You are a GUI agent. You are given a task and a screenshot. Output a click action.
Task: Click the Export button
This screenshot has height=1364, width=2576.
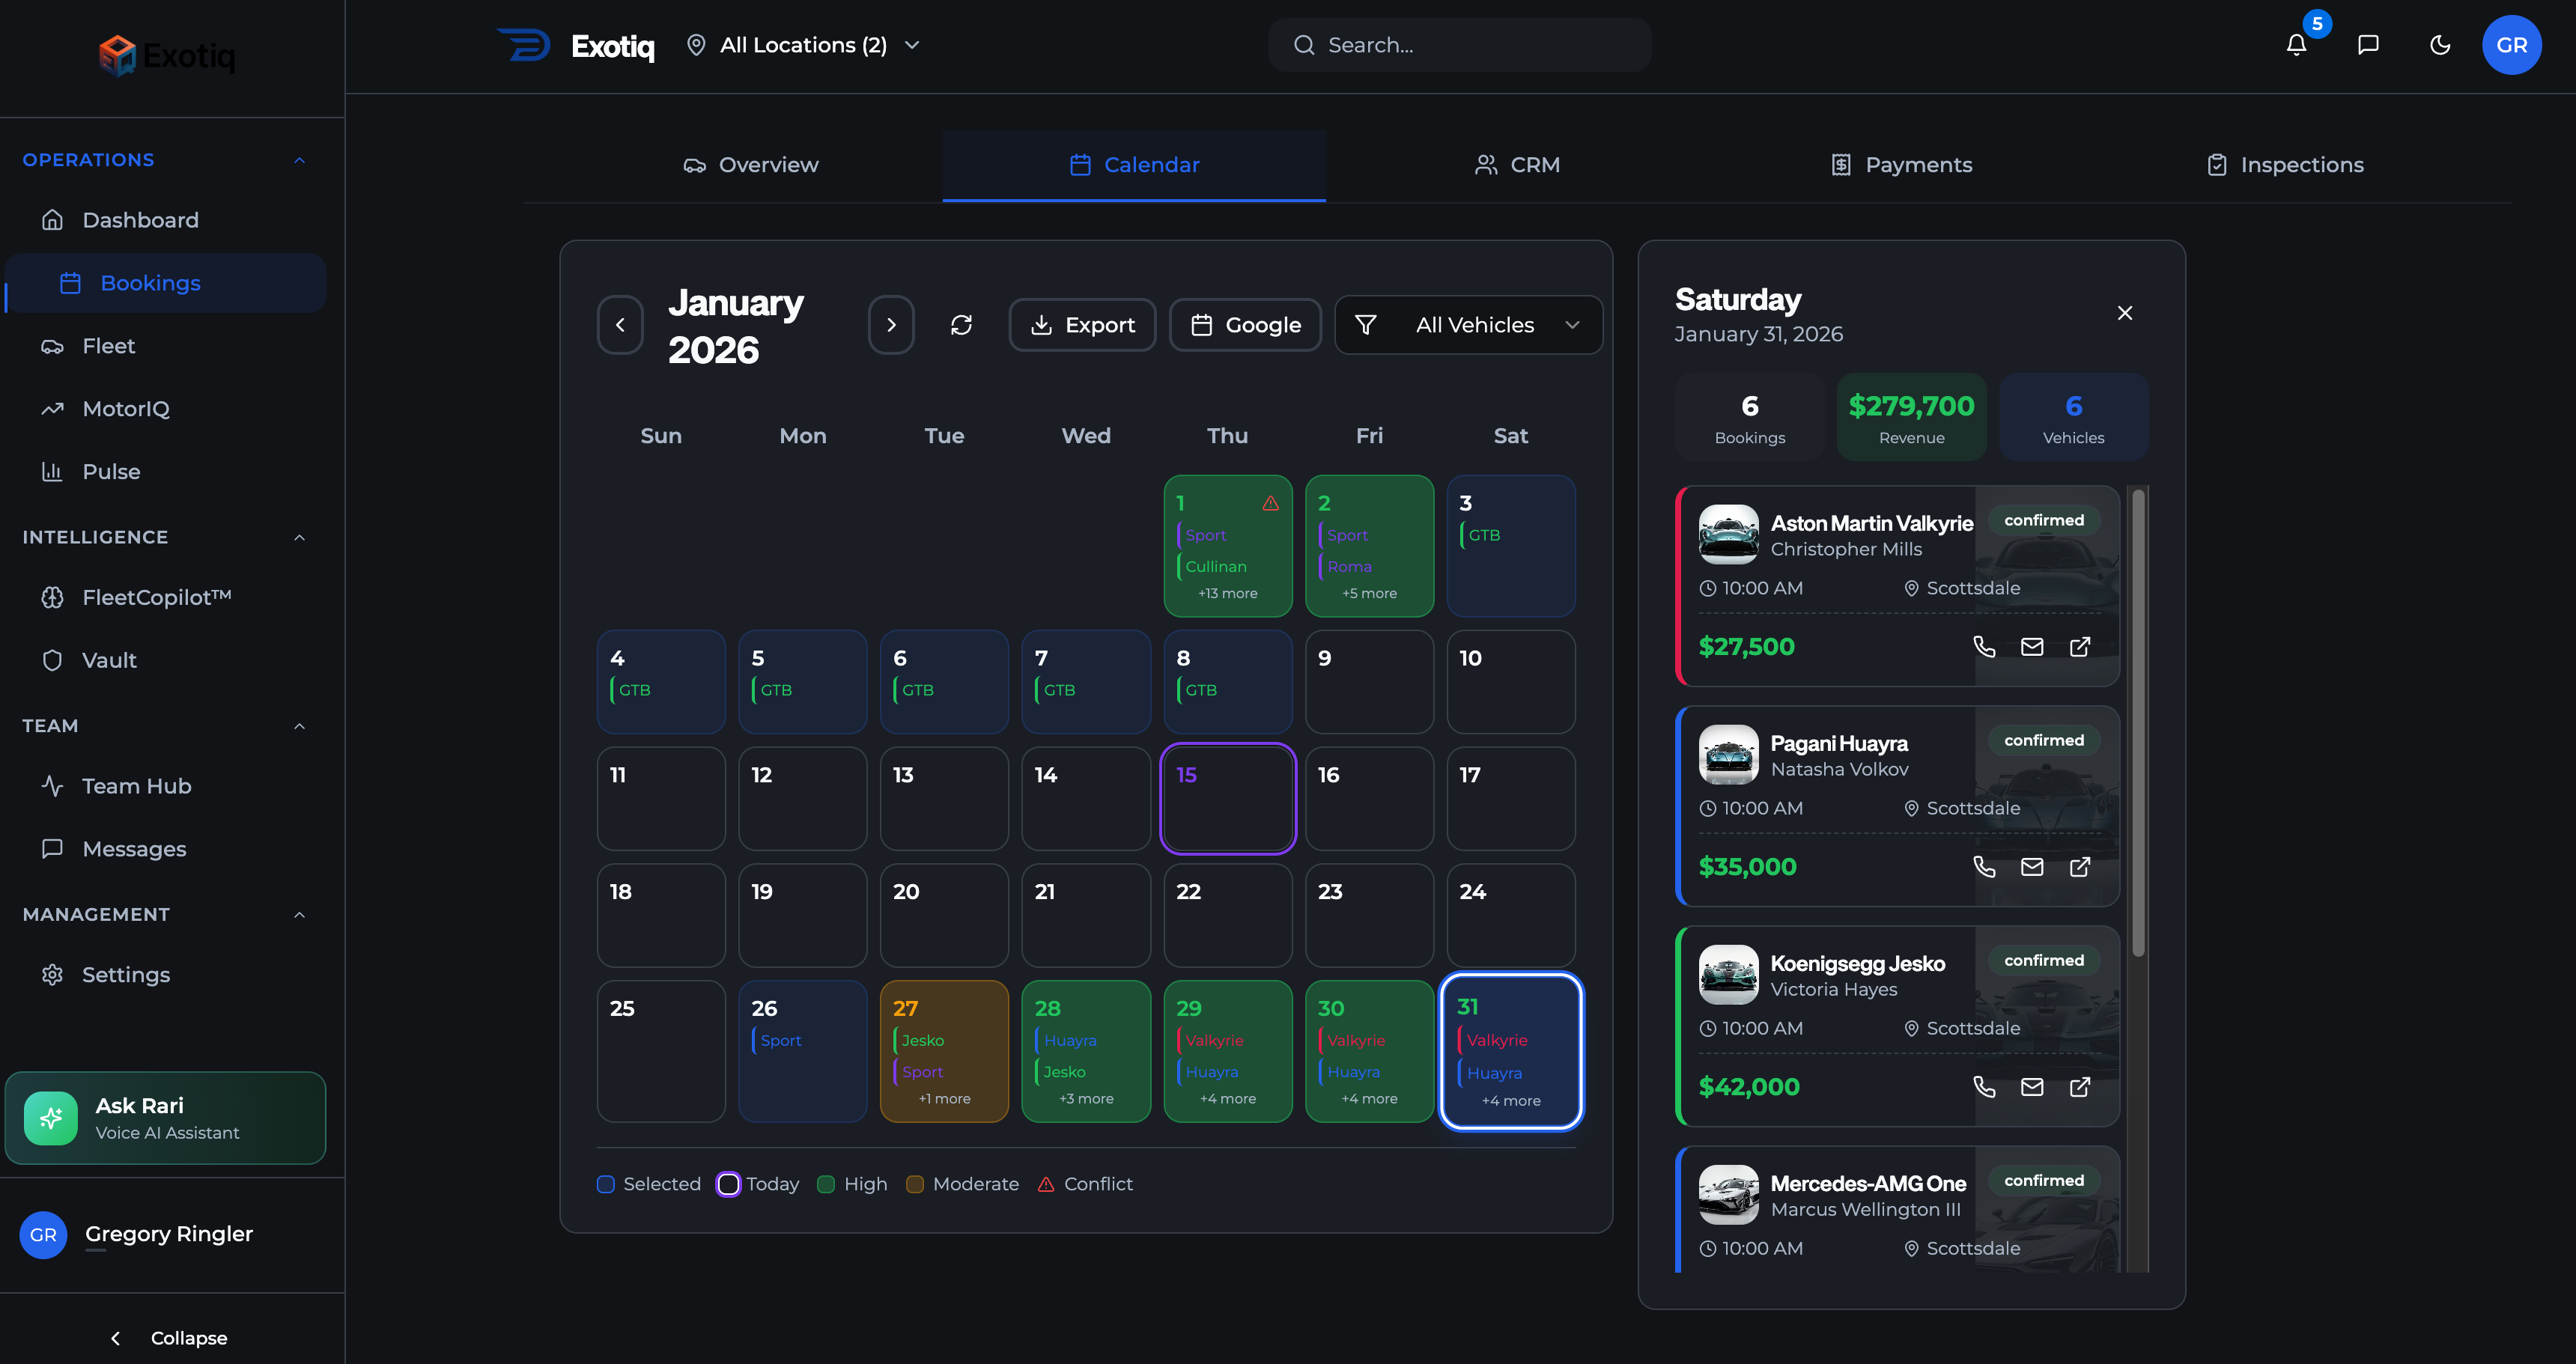1082,325
